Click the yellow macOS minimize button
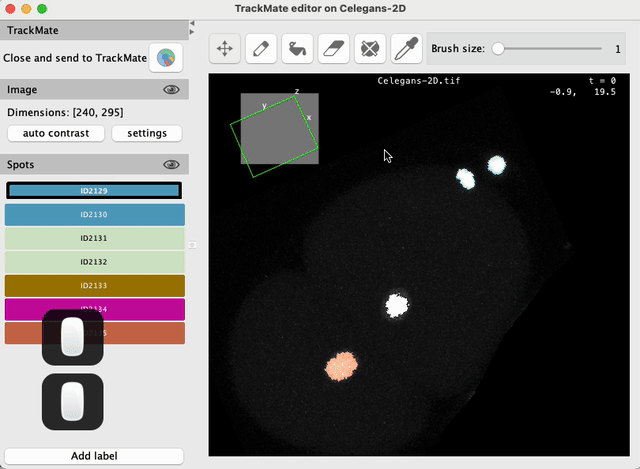The image size is (640, 469). [26, 9]
